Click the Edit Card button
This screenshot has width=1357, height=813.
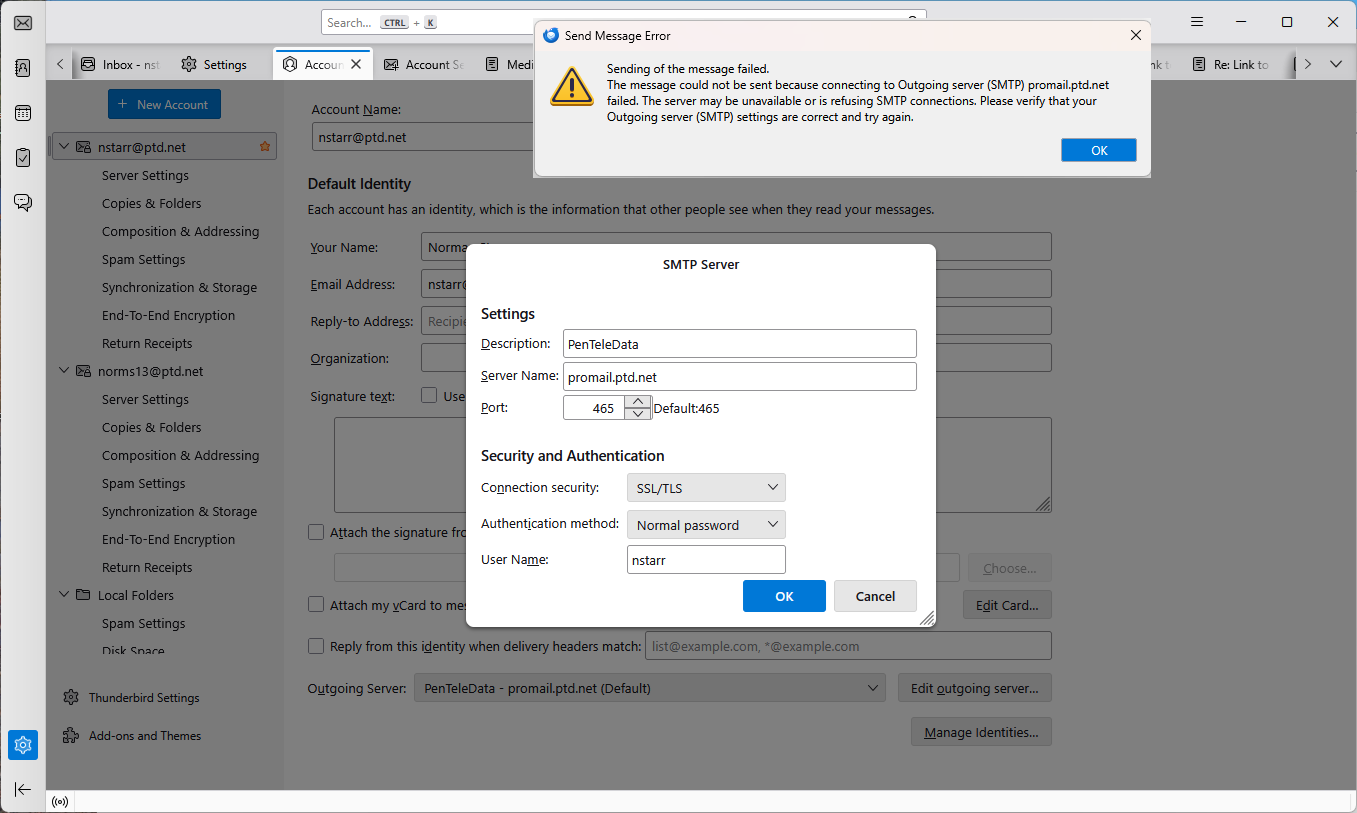coord(1007,605)
